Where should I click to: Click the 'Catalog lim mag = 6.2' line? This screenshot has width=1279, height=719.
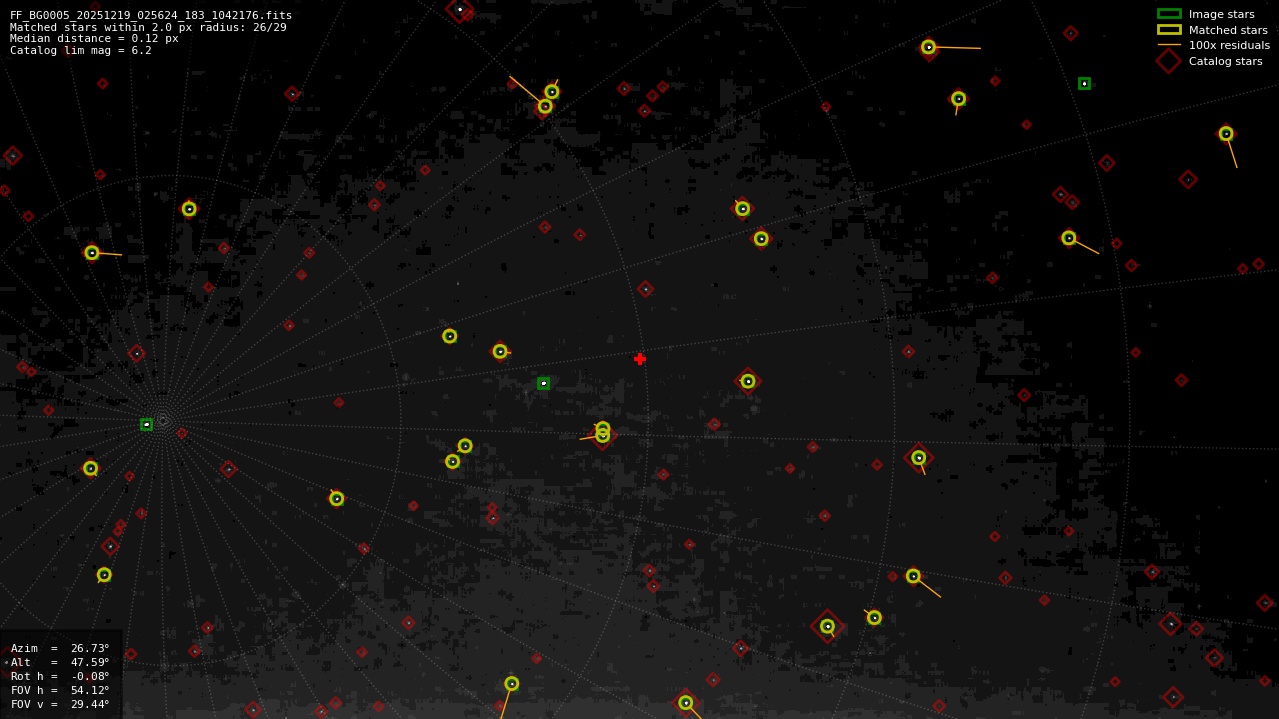[81, 50]
